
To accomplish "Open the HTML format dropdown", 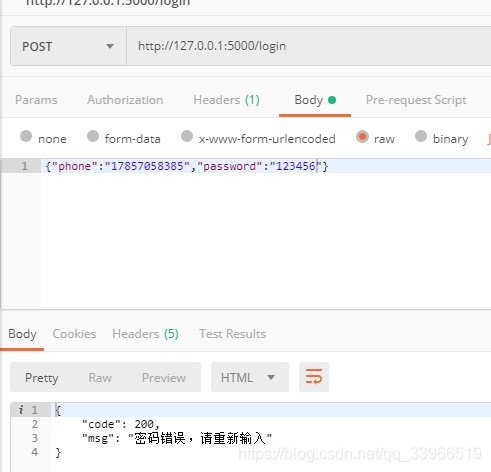I will coord(250,377).
